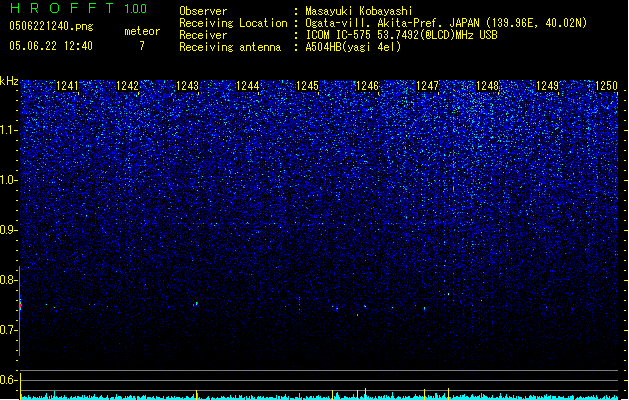629x400 pixels.
Task: Click the 1247 time axis label
Action: point(427,86)
